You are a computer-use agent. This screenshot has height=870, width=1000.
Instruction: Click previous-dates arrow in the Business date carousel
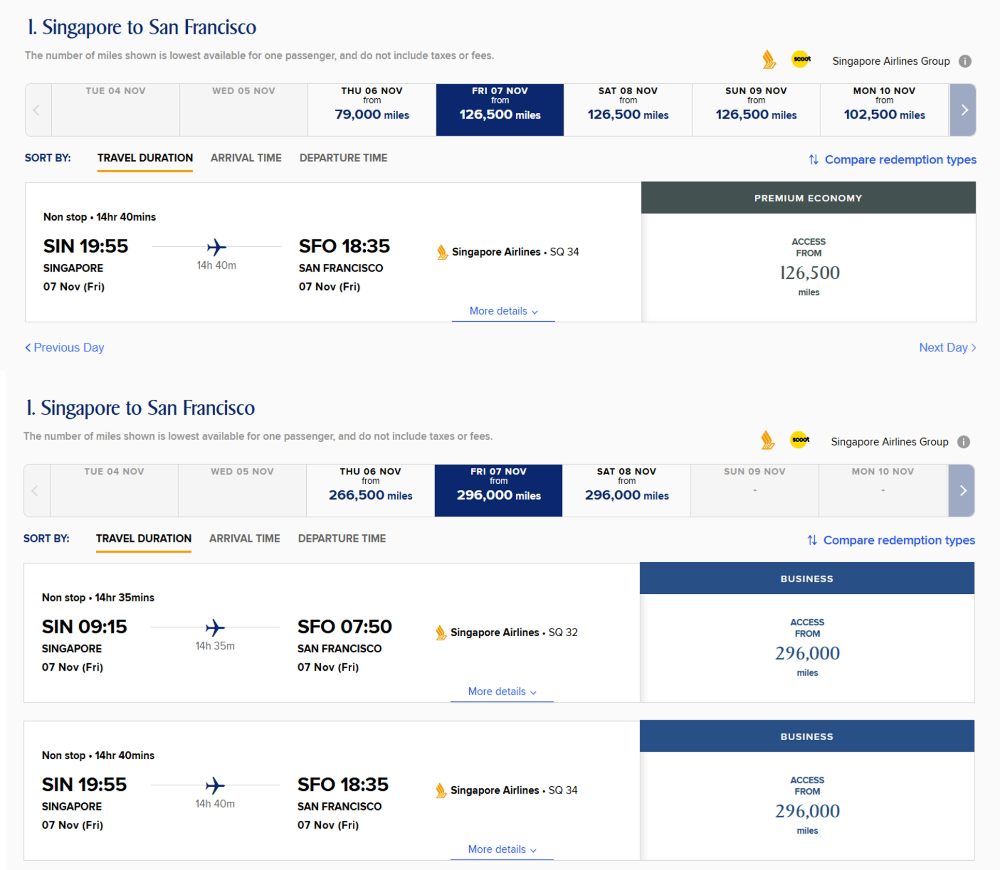pyautogui.click(x=35, y=491)
